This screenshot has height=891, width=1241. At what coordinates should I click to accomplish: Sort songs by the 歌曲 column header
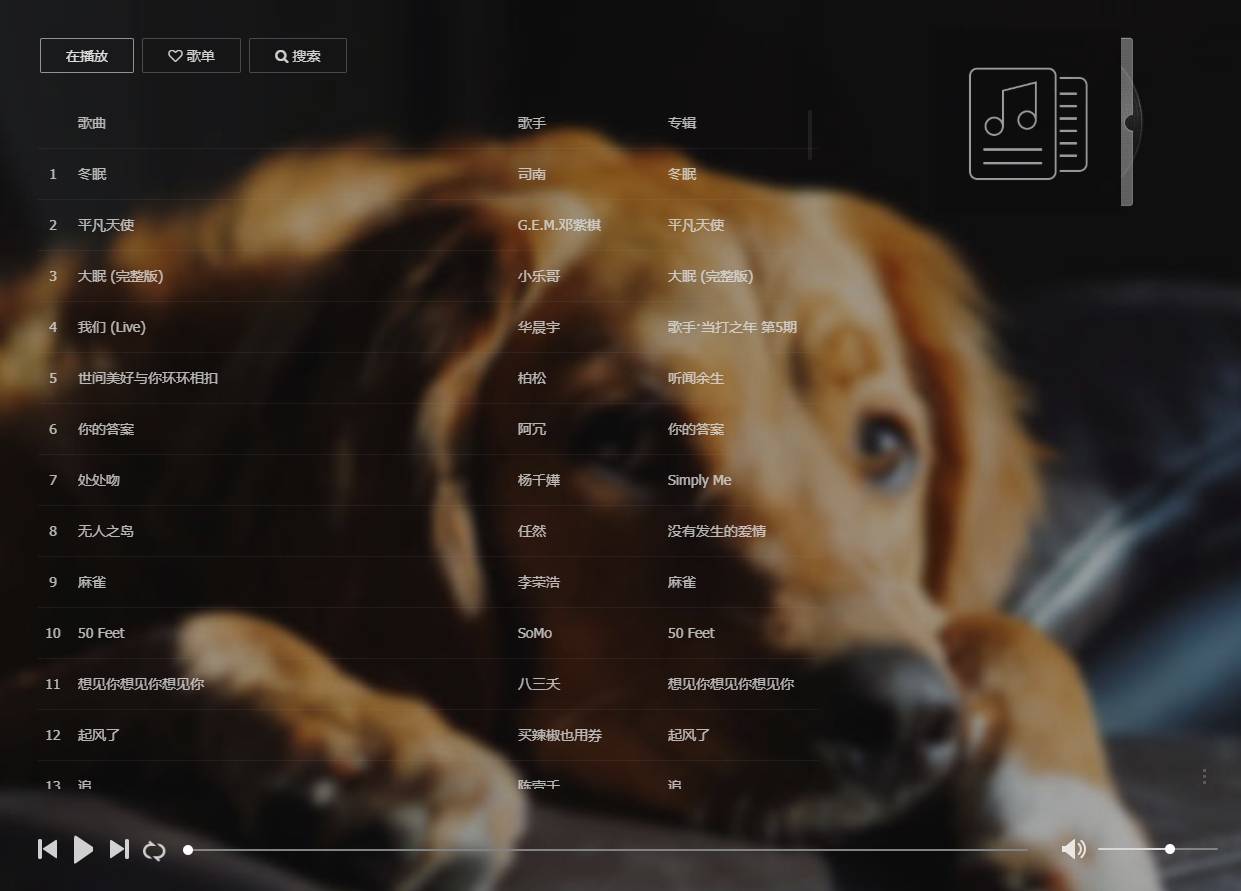click(90, 122)
